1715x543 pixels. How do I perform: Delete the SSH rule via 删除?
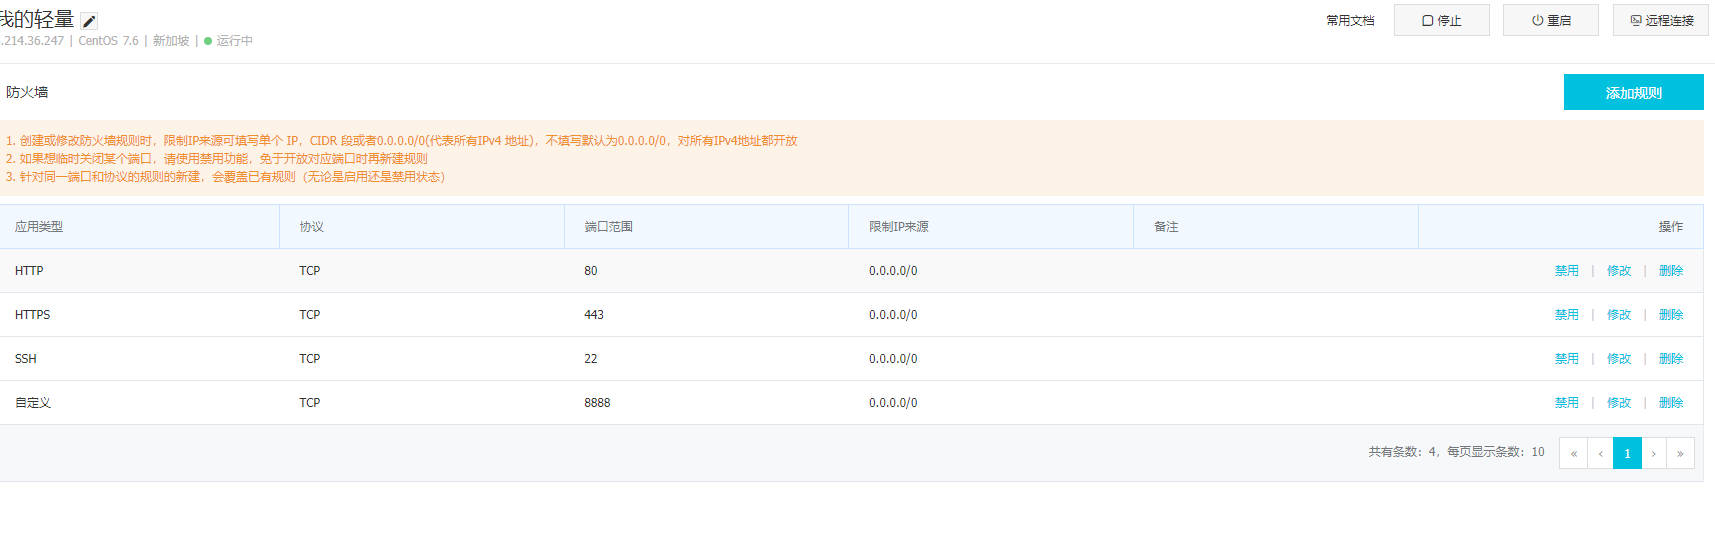tap(1670, 358)
